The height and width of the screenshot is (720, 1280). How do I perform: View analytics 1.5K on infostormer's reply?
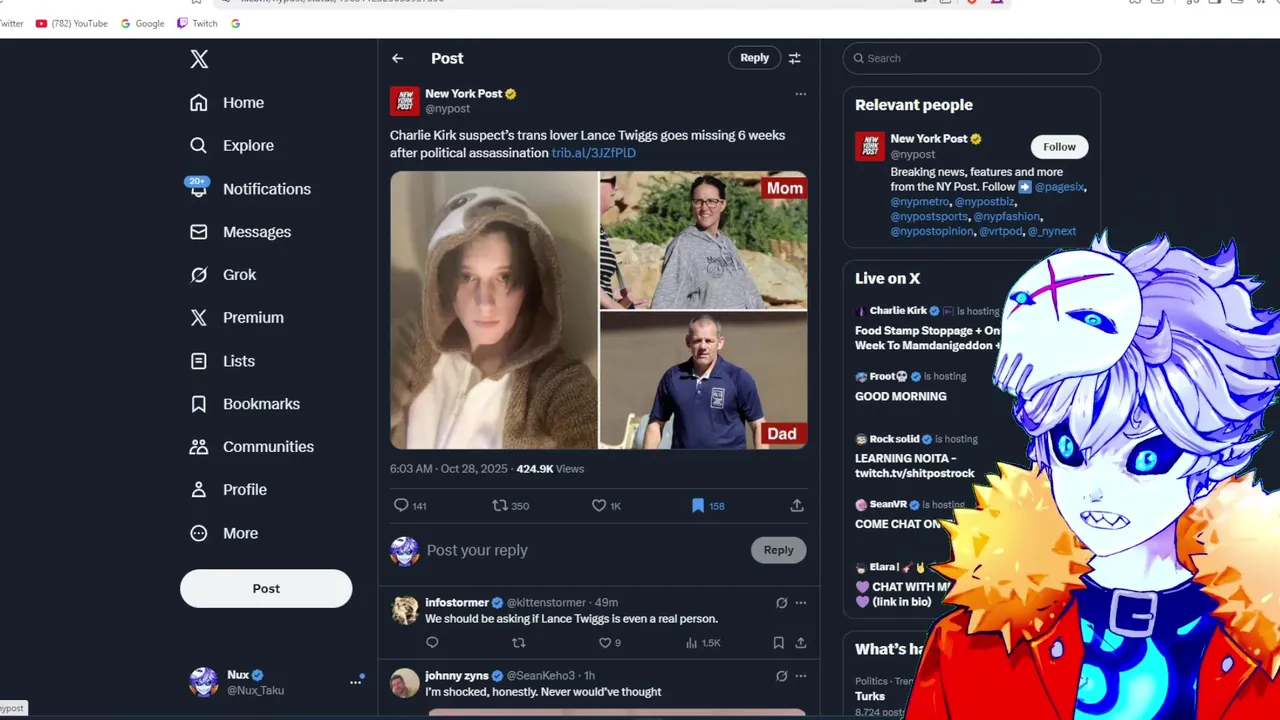pos(703,643)
